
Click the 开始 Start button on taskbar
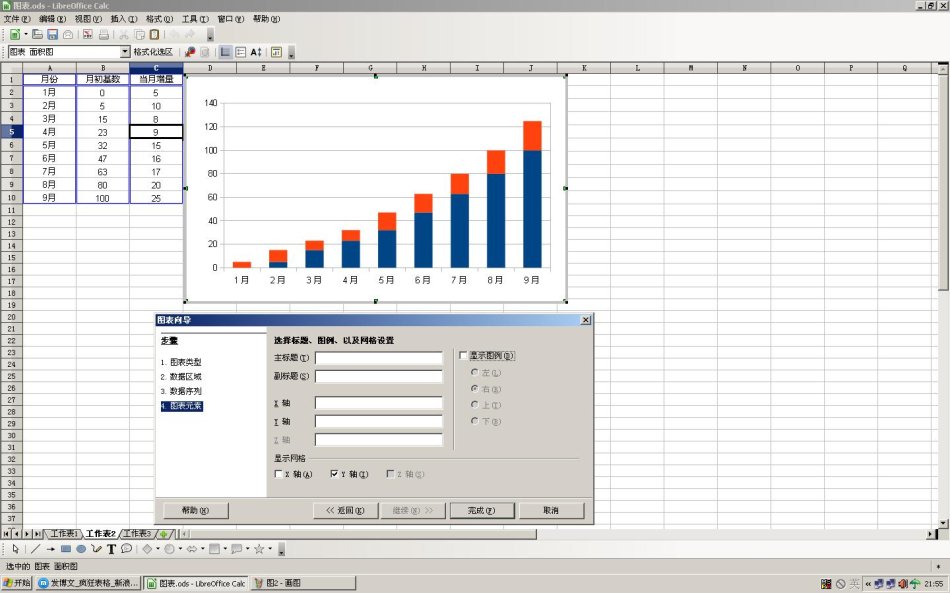pos(17,583)
